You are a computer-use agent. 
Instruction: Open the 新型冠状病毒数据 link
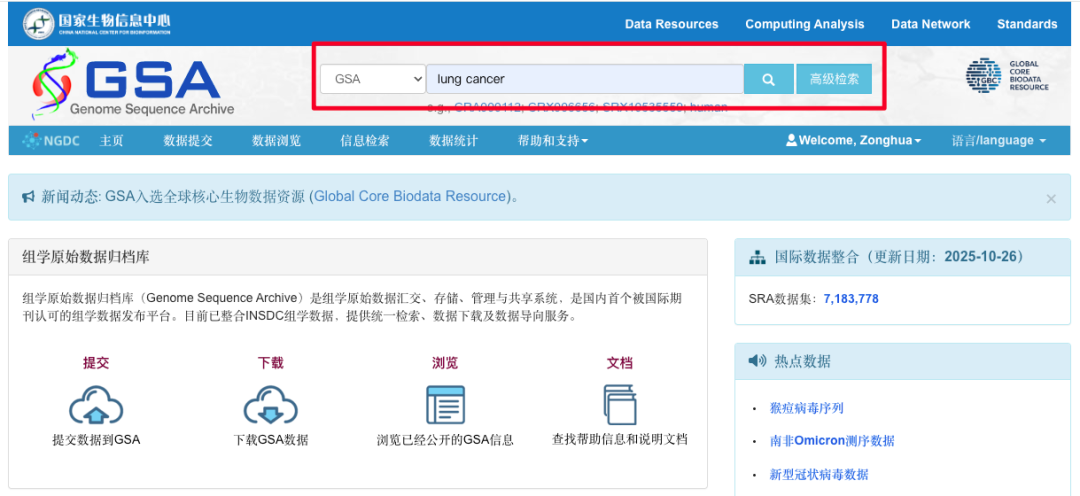[x=819, y=475]
